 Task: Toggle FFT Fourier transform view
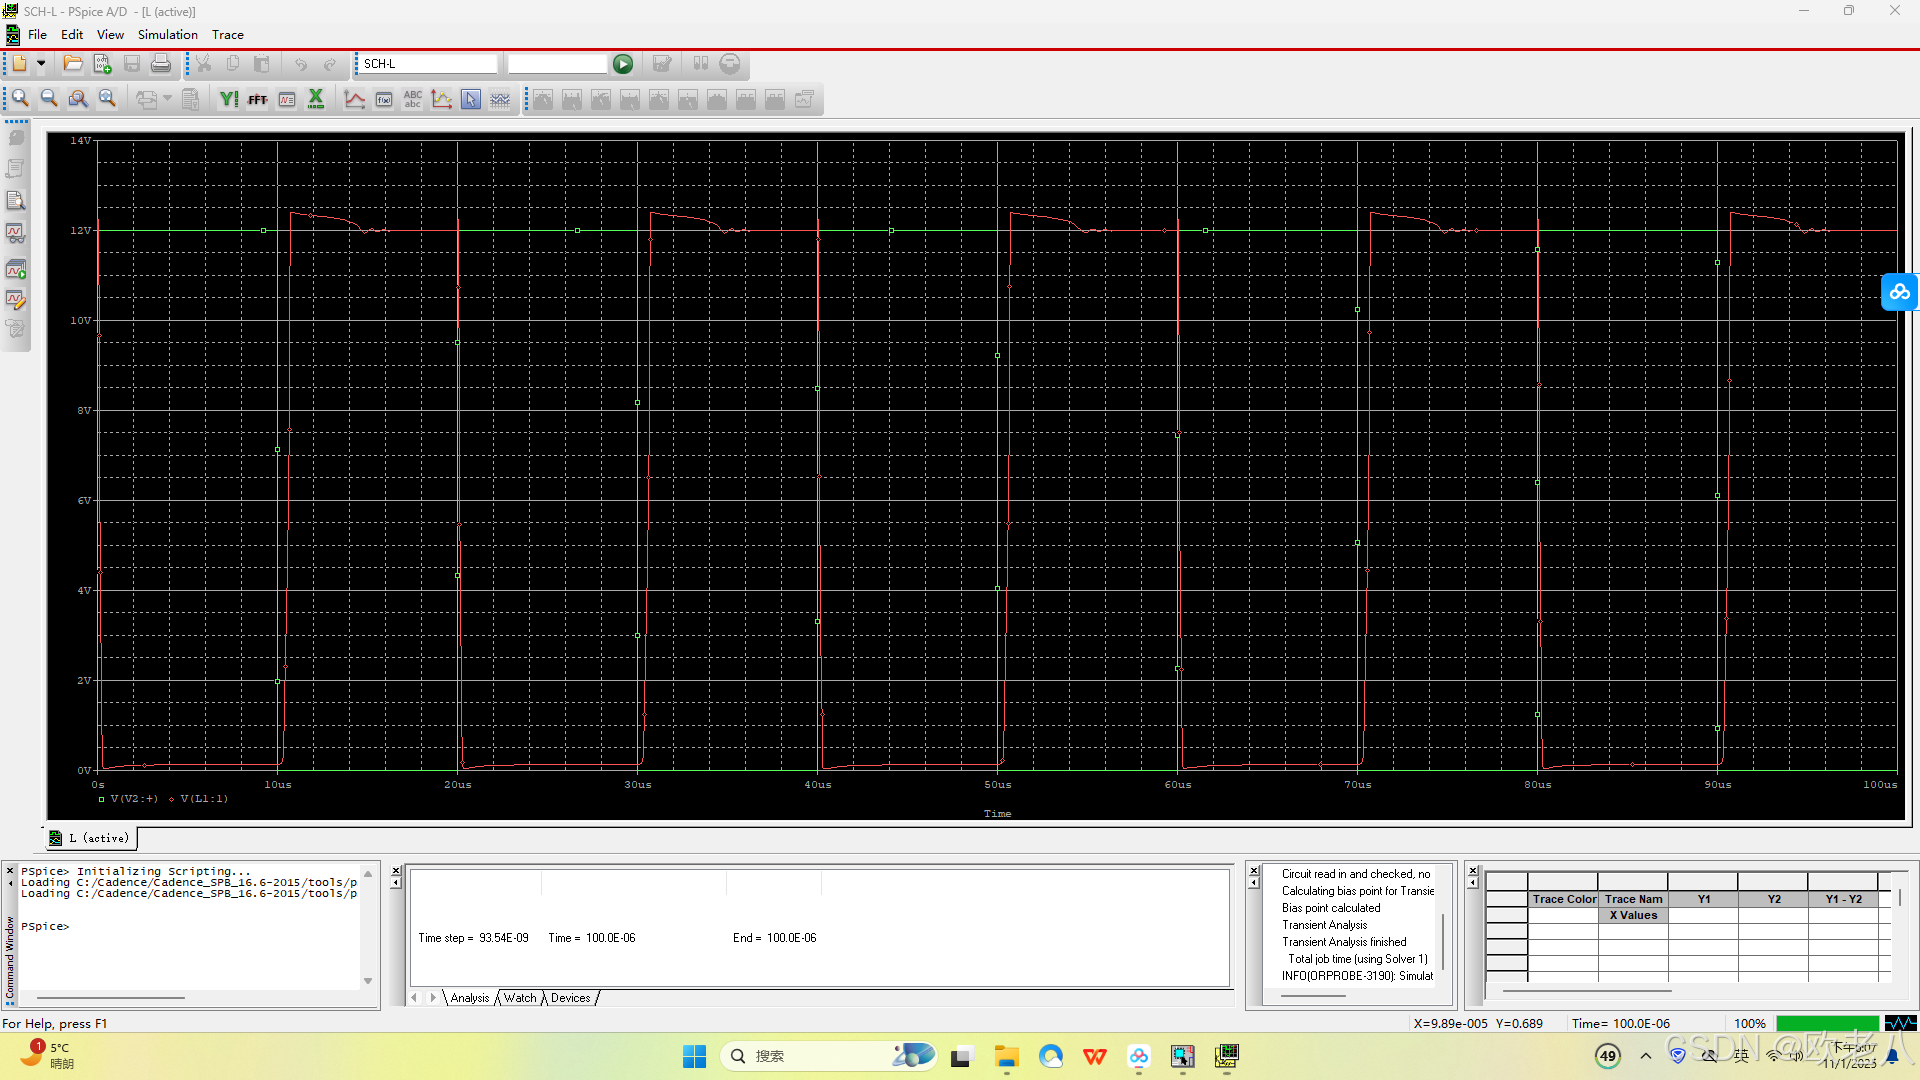[257, 99]
